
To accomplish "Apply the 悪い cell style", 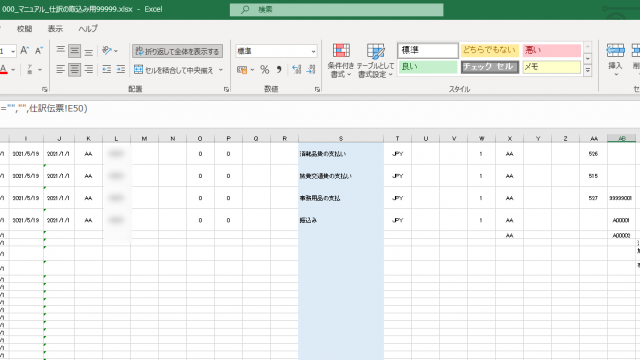I will [x=551, y=50].
